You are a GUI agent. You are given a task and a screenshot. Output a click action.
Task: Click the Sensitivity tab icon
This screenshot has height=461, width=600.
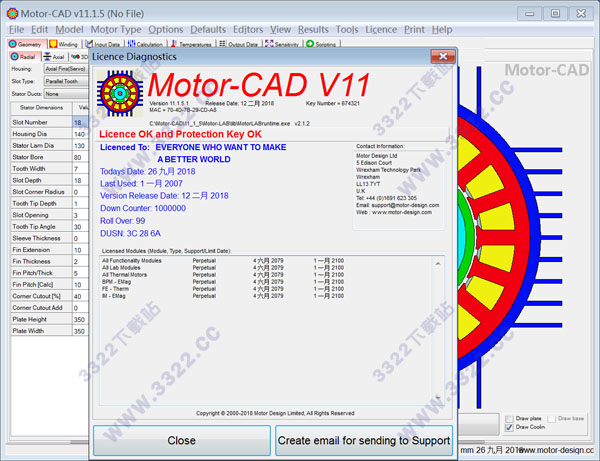coord(269,44)
